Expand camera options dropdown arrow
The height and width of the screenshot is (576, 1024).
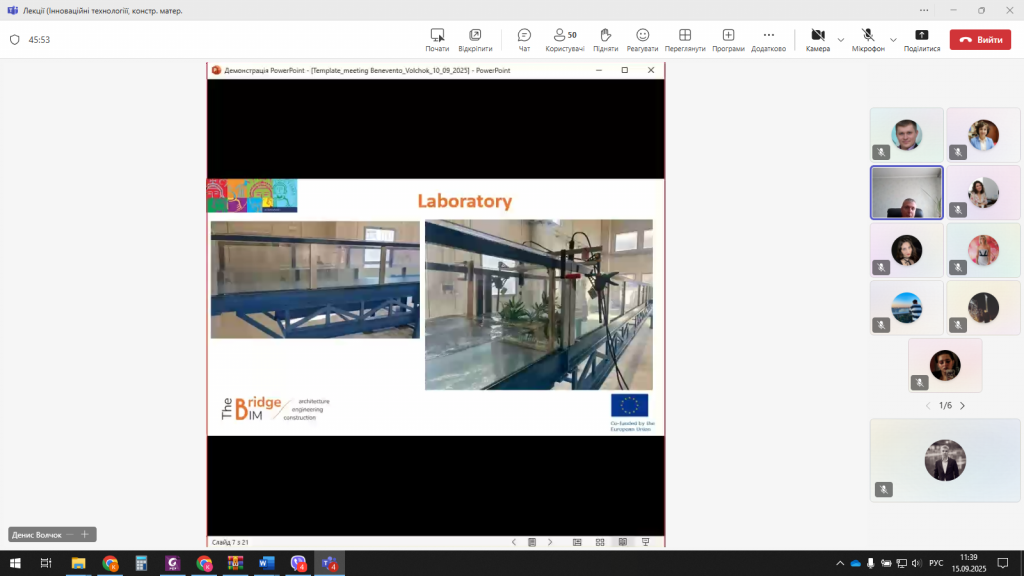click(841, 40)
